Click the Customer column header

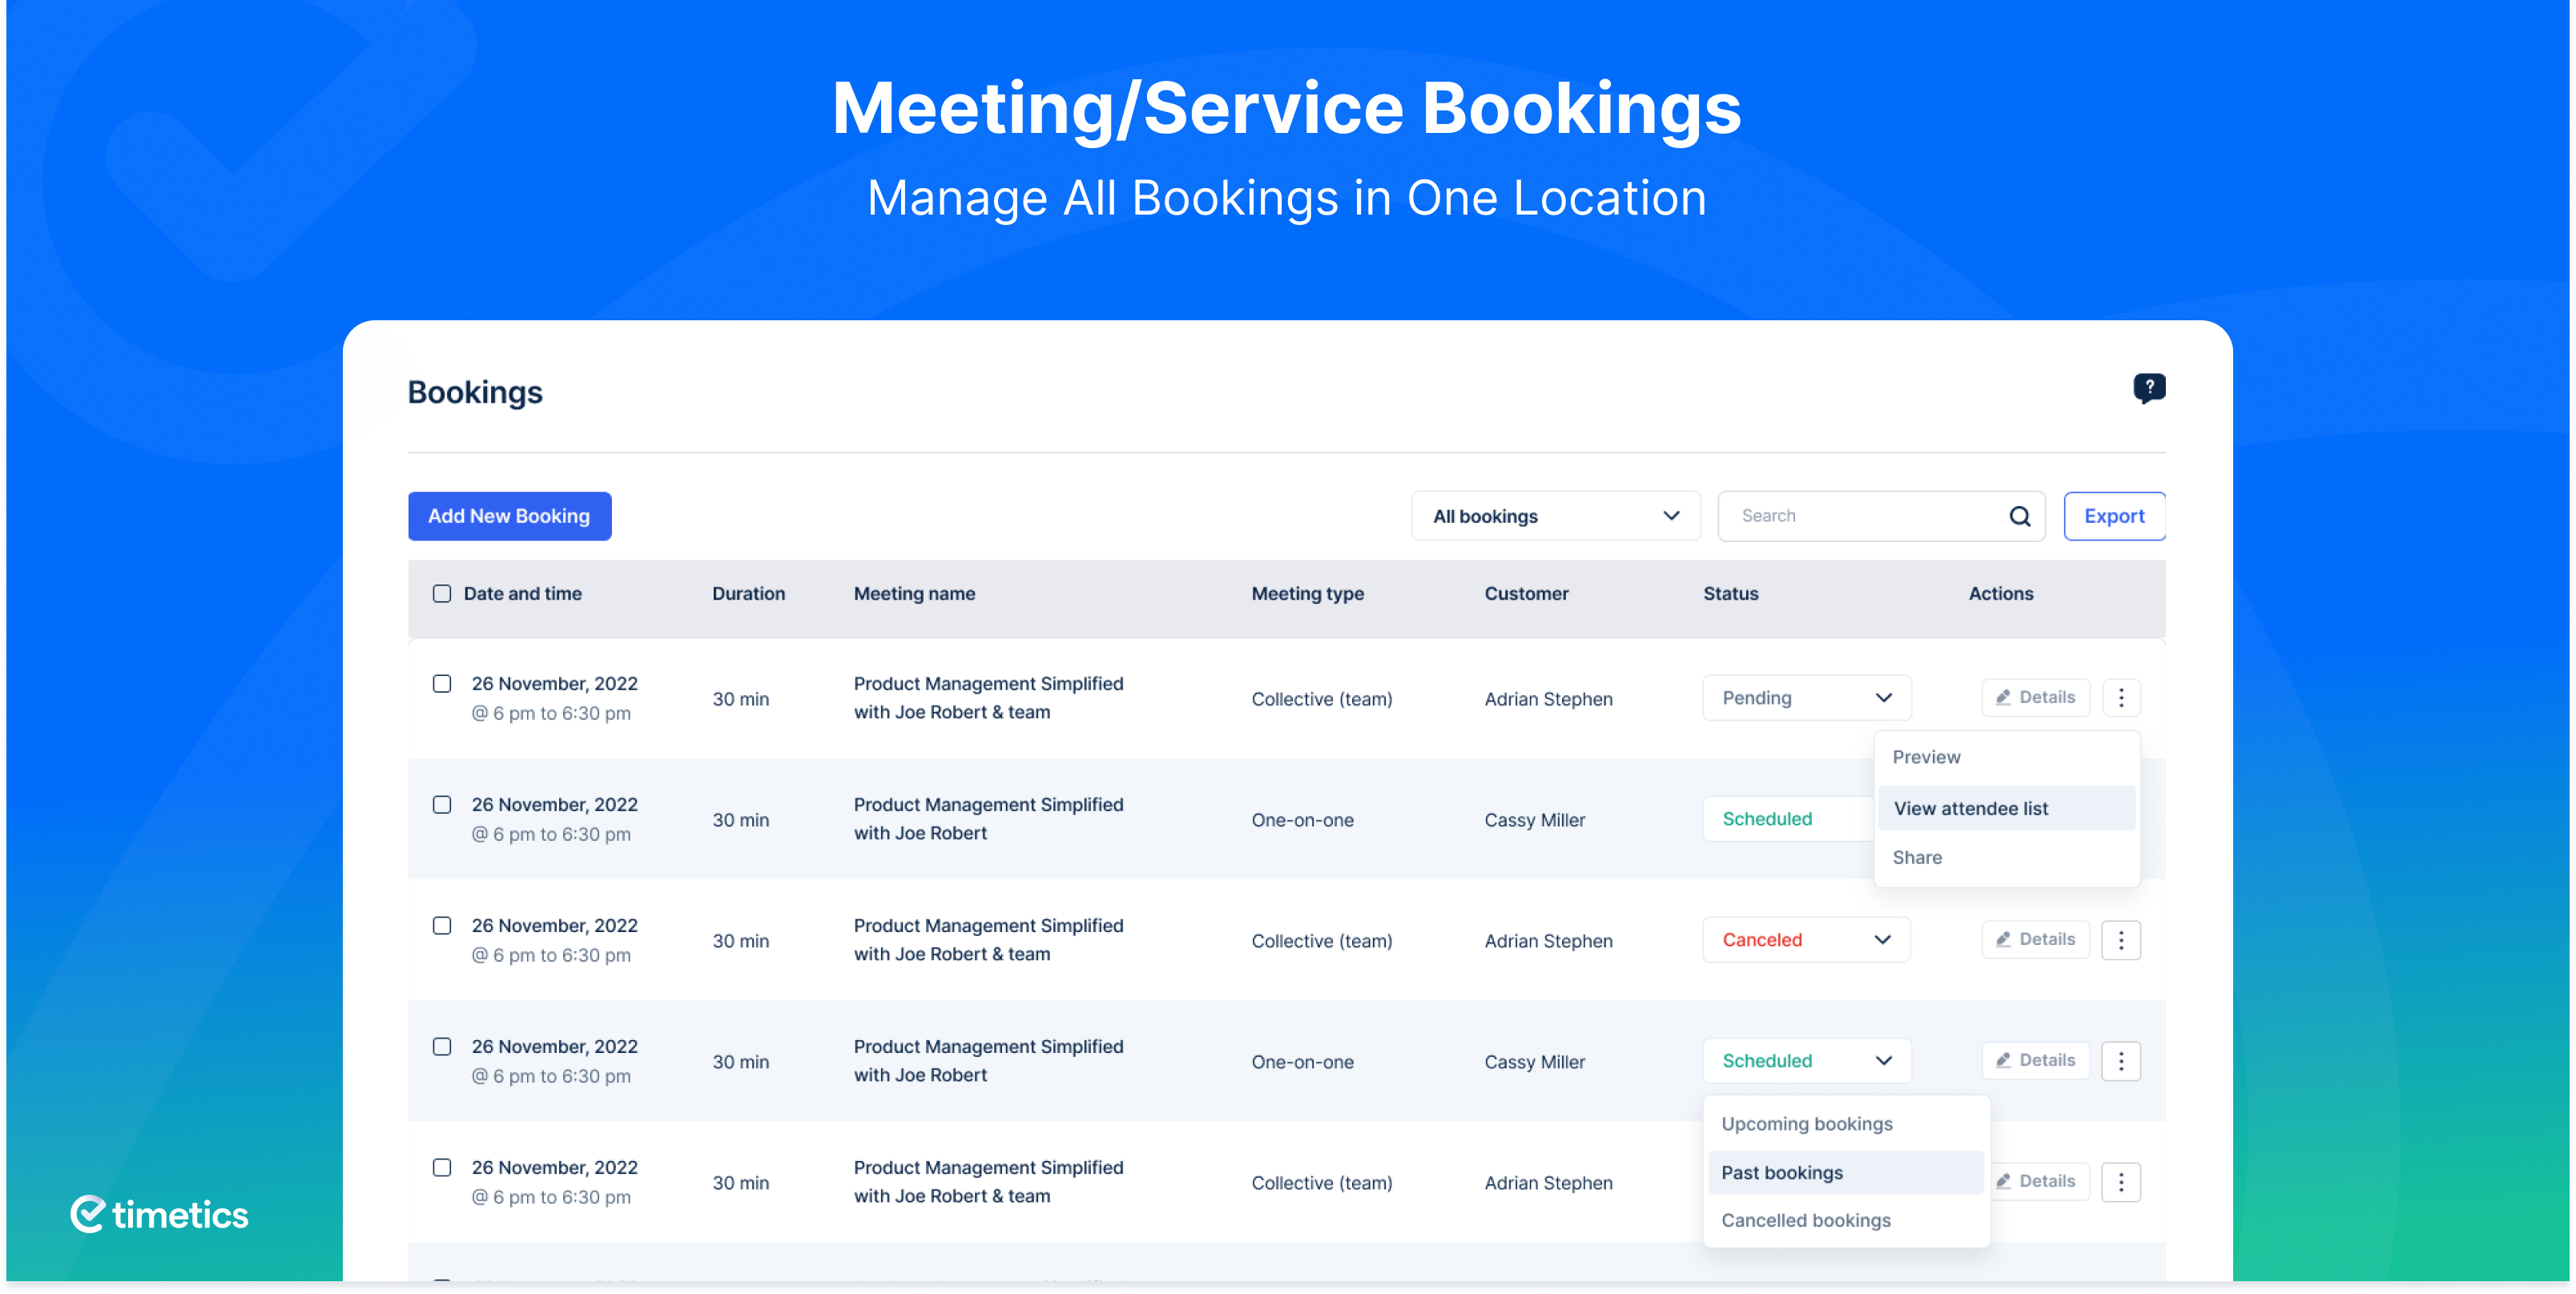[1526, 594]
